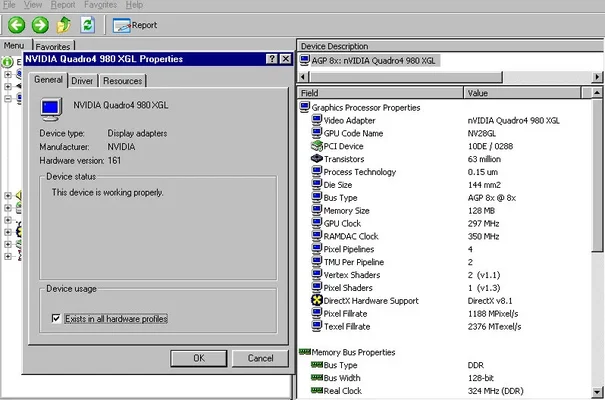The width and height of the screenshot is (605, 400).
Task: Open the Report toolbar button
Action: [135, 25]
